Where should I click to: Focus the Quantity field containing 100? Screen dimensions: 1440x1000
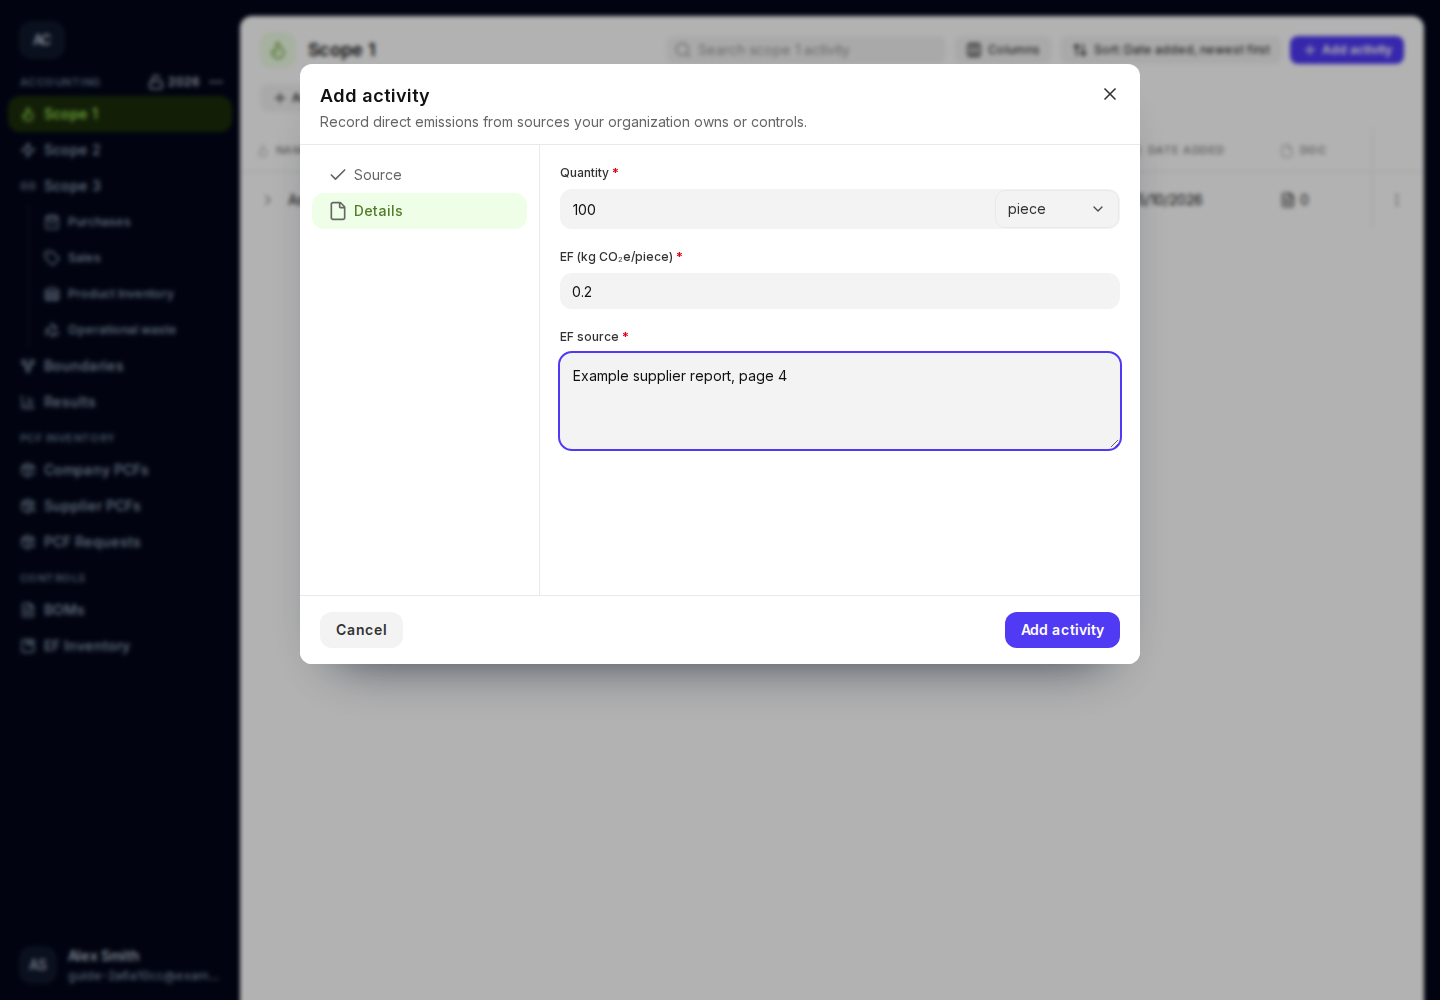[x=777, y=209]
